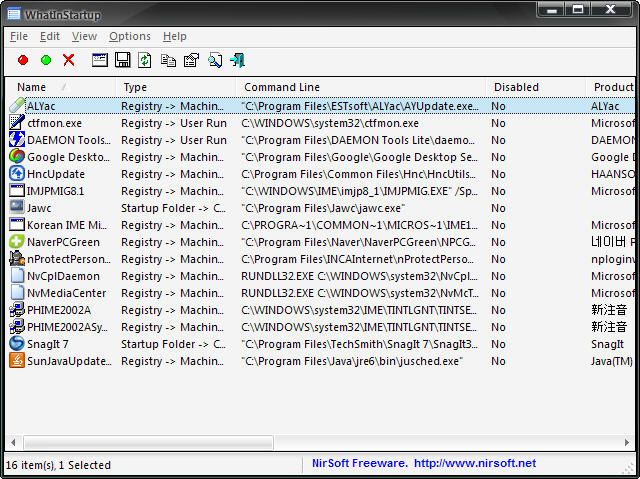640x479 pixels.
Task: Select the HncUpdate name text
Action: 56,174
